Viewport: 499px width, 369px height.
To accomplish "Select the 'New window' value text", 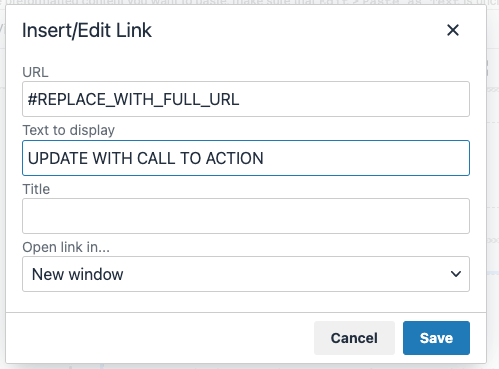I will click(77, 274).
